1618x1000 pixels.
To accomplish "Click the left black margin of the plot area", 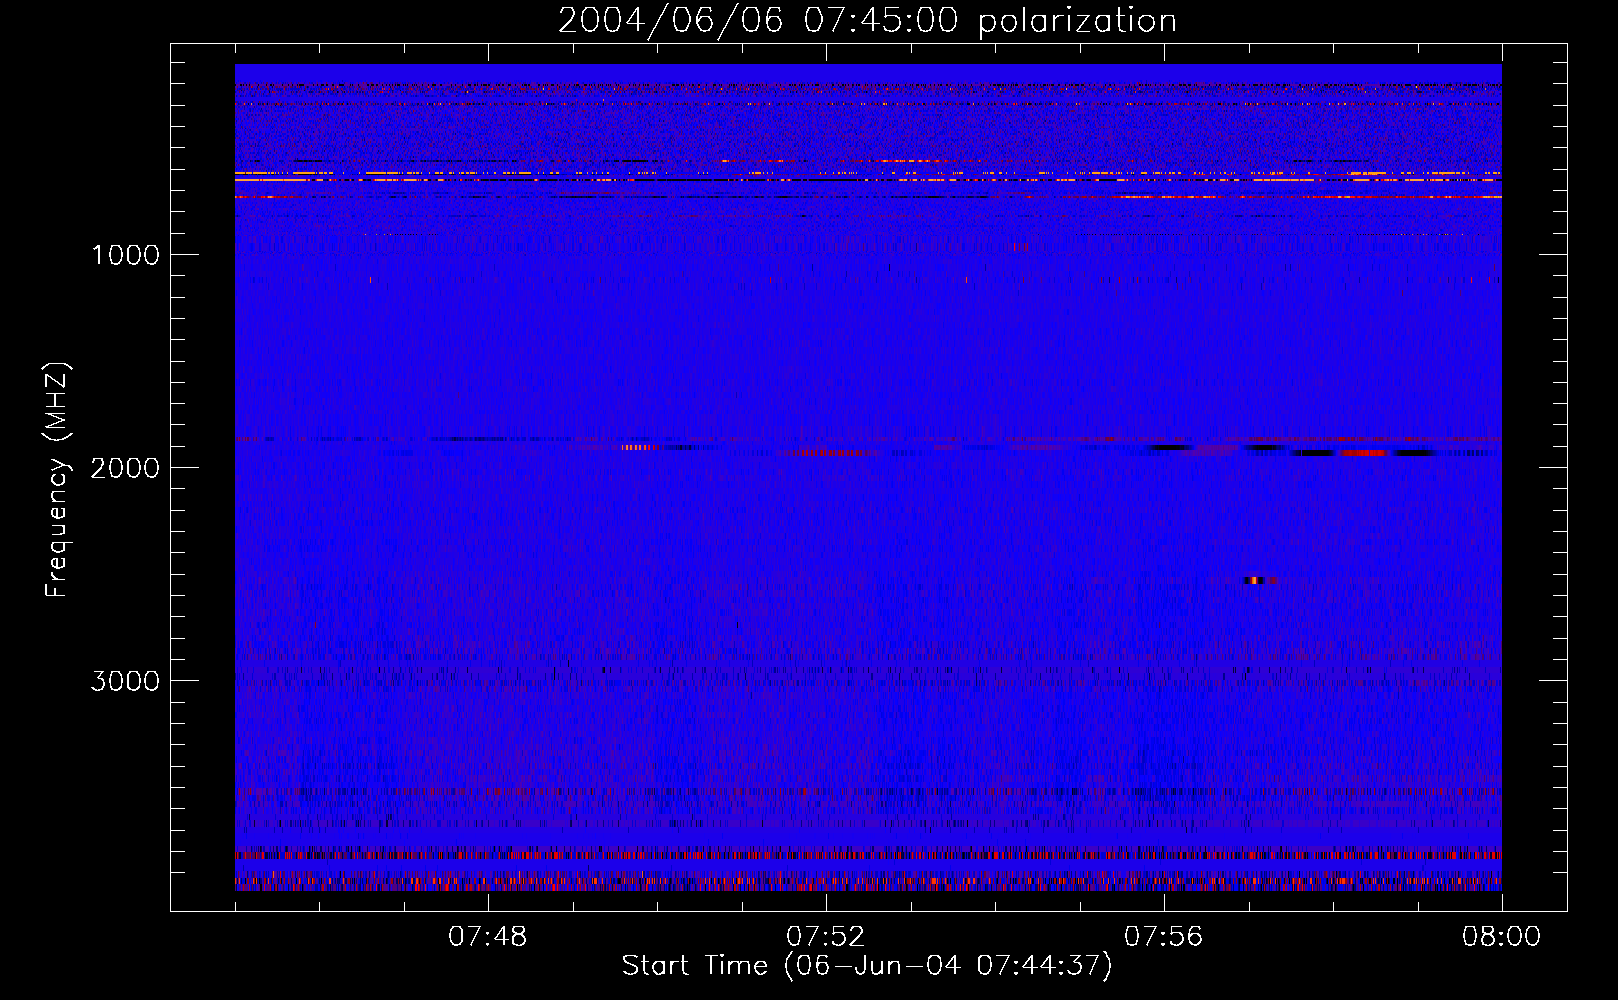I will pyautogui.click(x=203, y=477).
